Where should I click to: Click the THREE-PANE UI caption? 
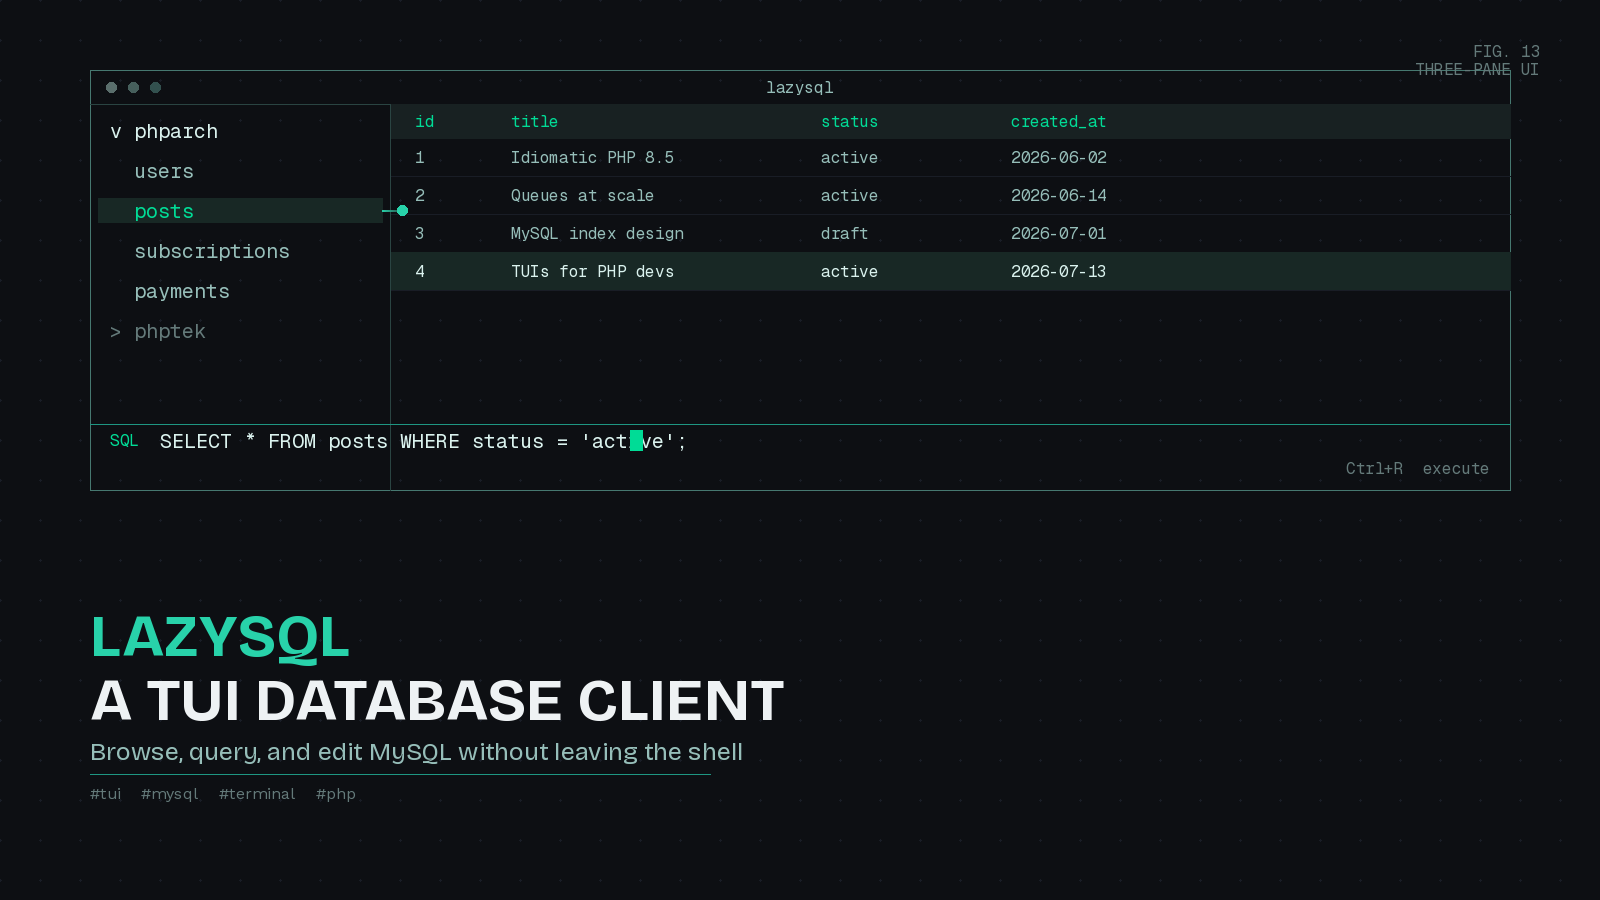pos(1477,70)
